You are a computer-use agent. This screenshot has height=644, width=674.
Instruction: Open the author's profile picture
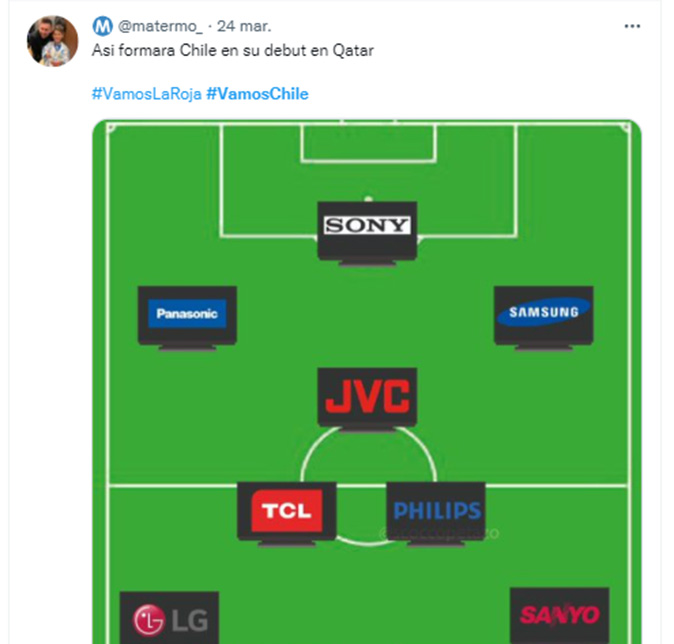coord(52,41)
